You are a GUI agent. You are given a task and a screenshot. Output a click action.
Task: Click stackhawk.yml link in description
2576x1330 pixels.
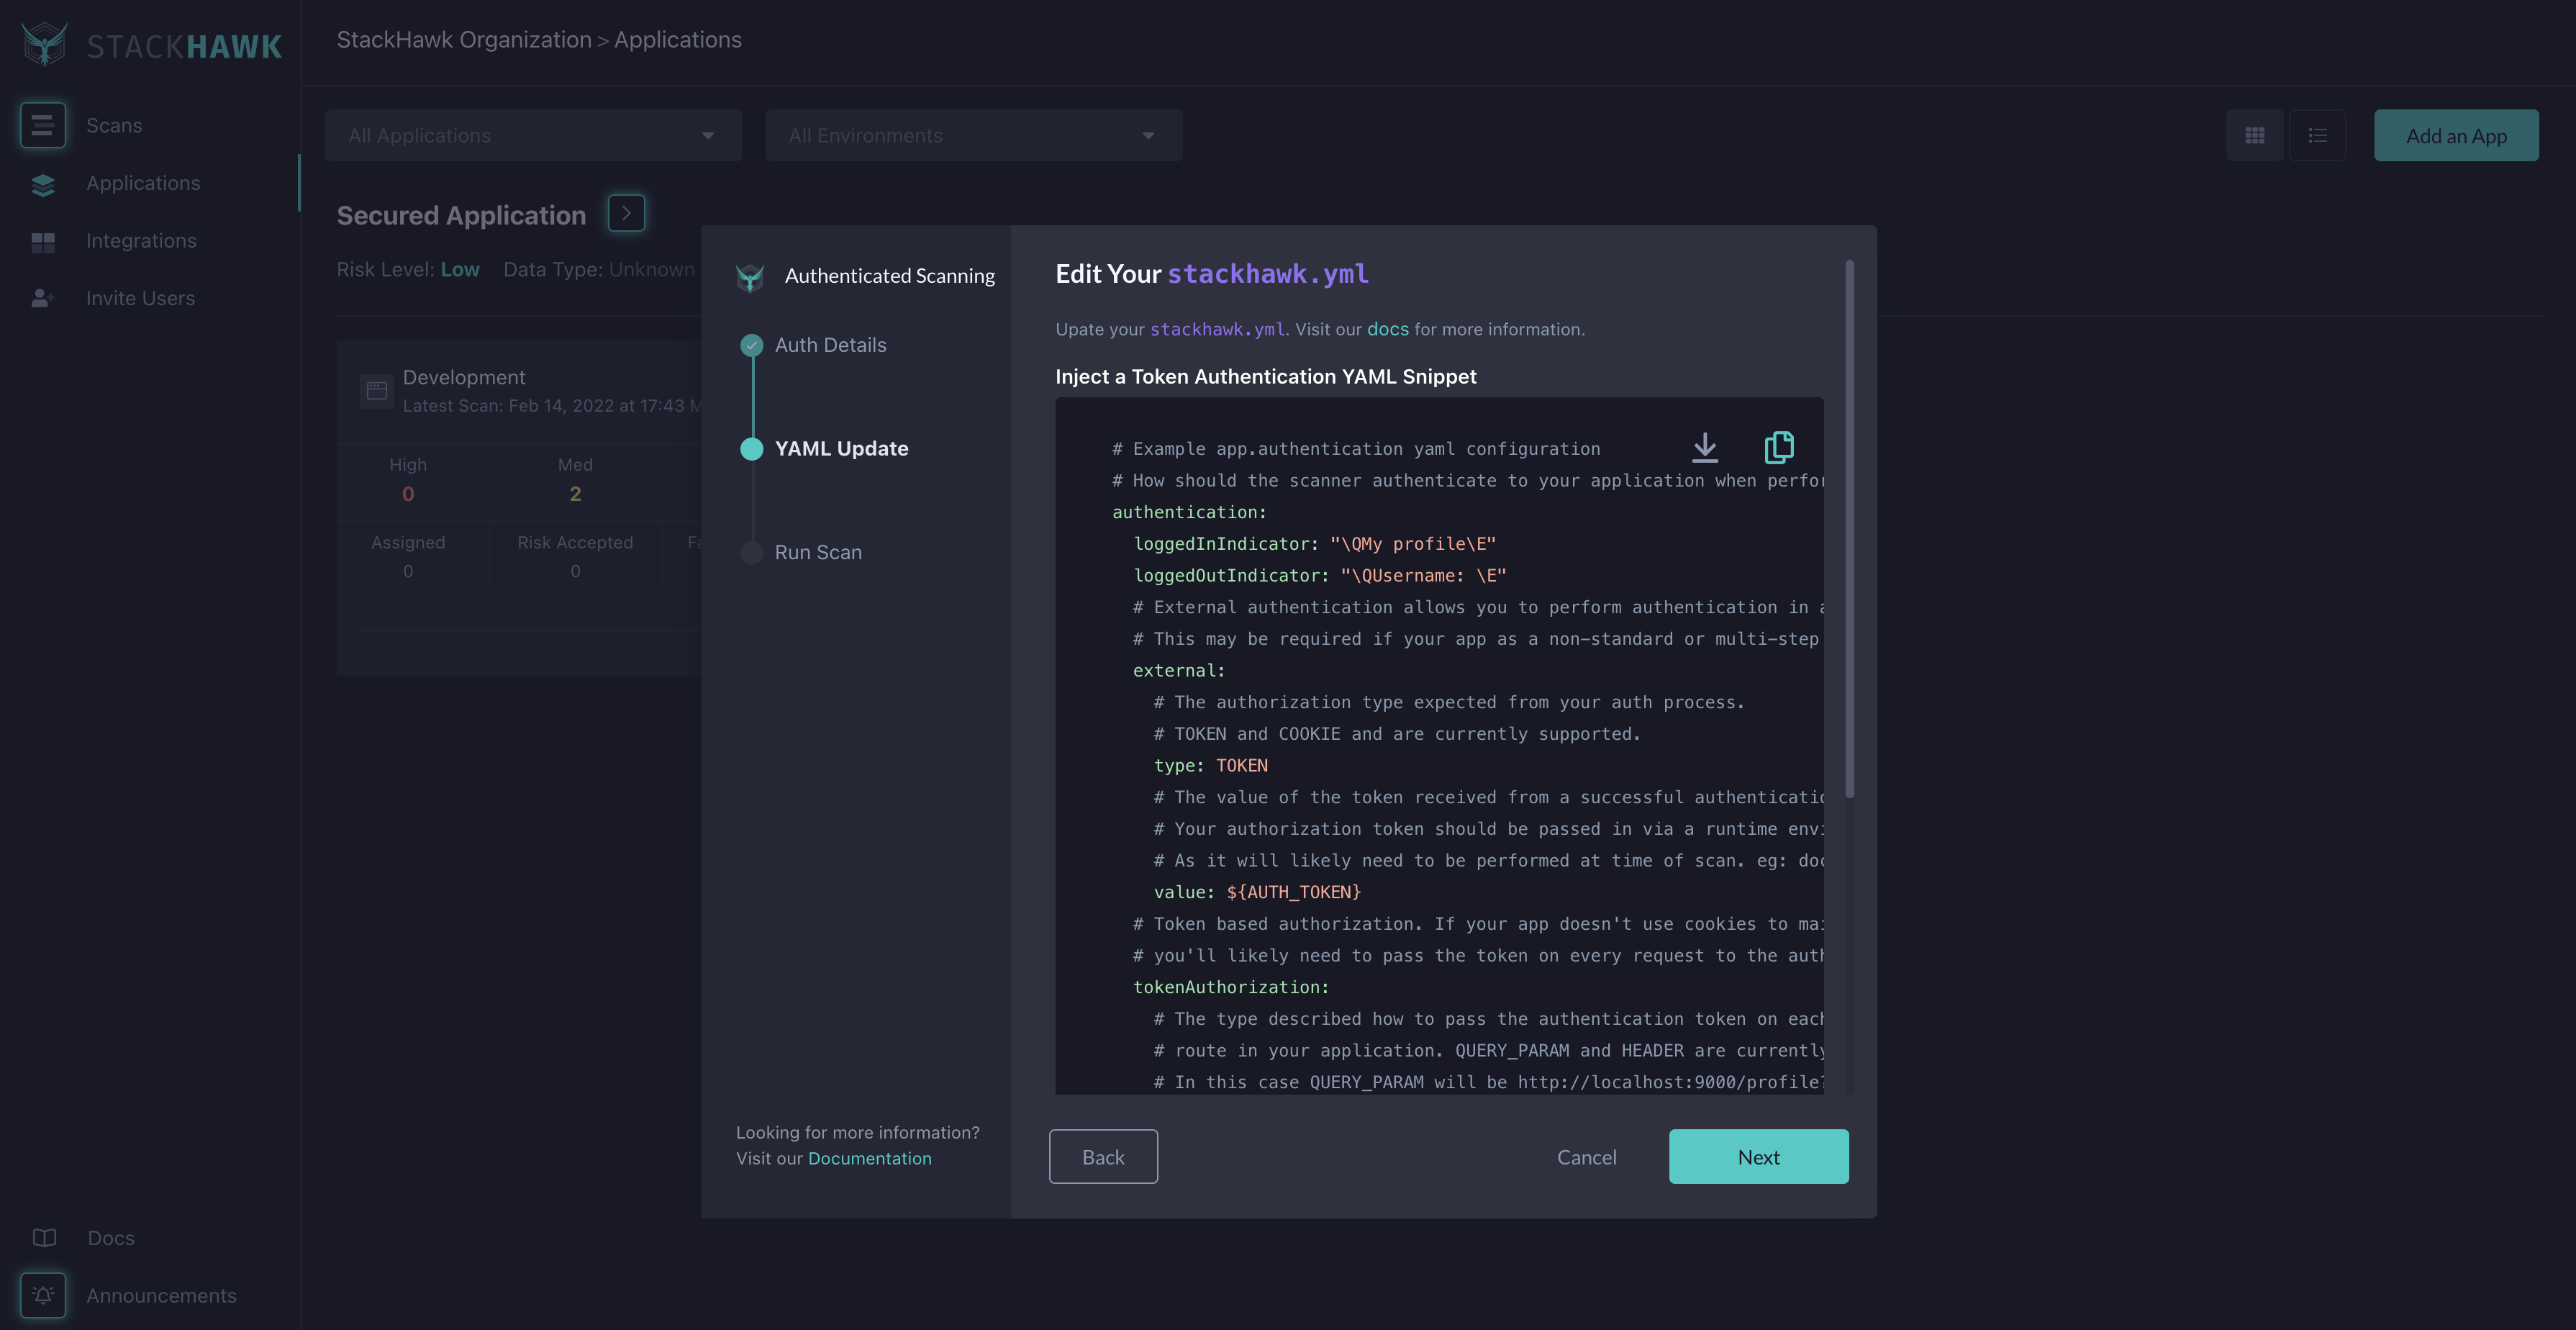[x=1217, y=329]
